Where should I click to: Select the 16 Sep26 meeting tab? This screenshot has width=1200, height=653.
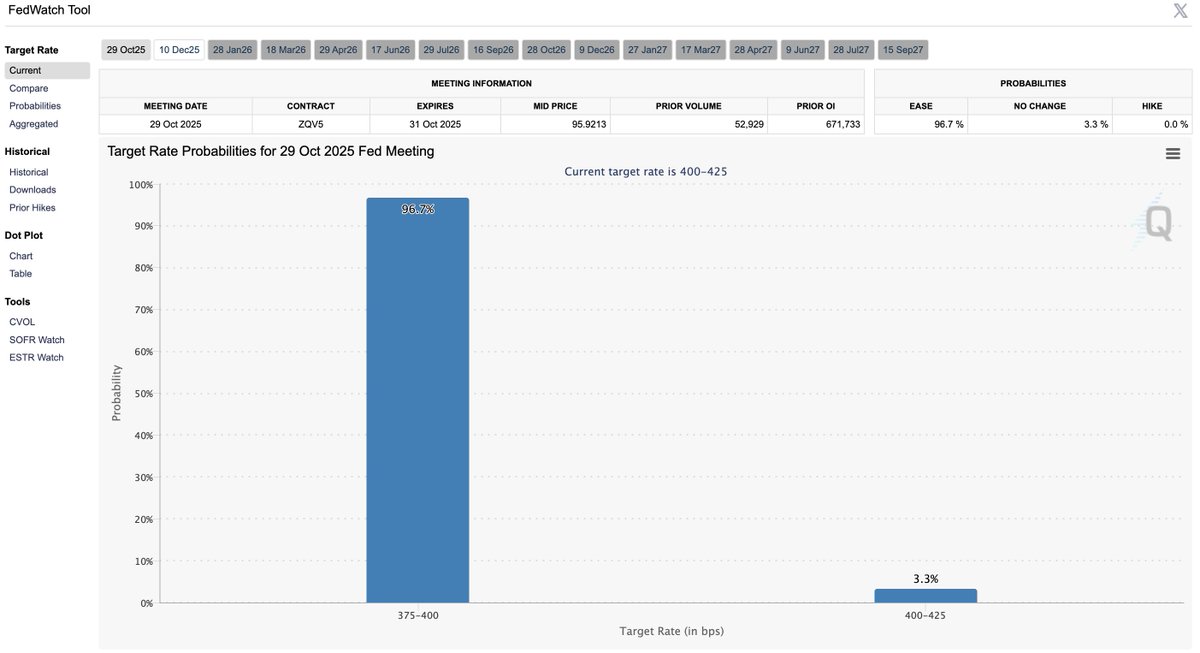[494, 49]
